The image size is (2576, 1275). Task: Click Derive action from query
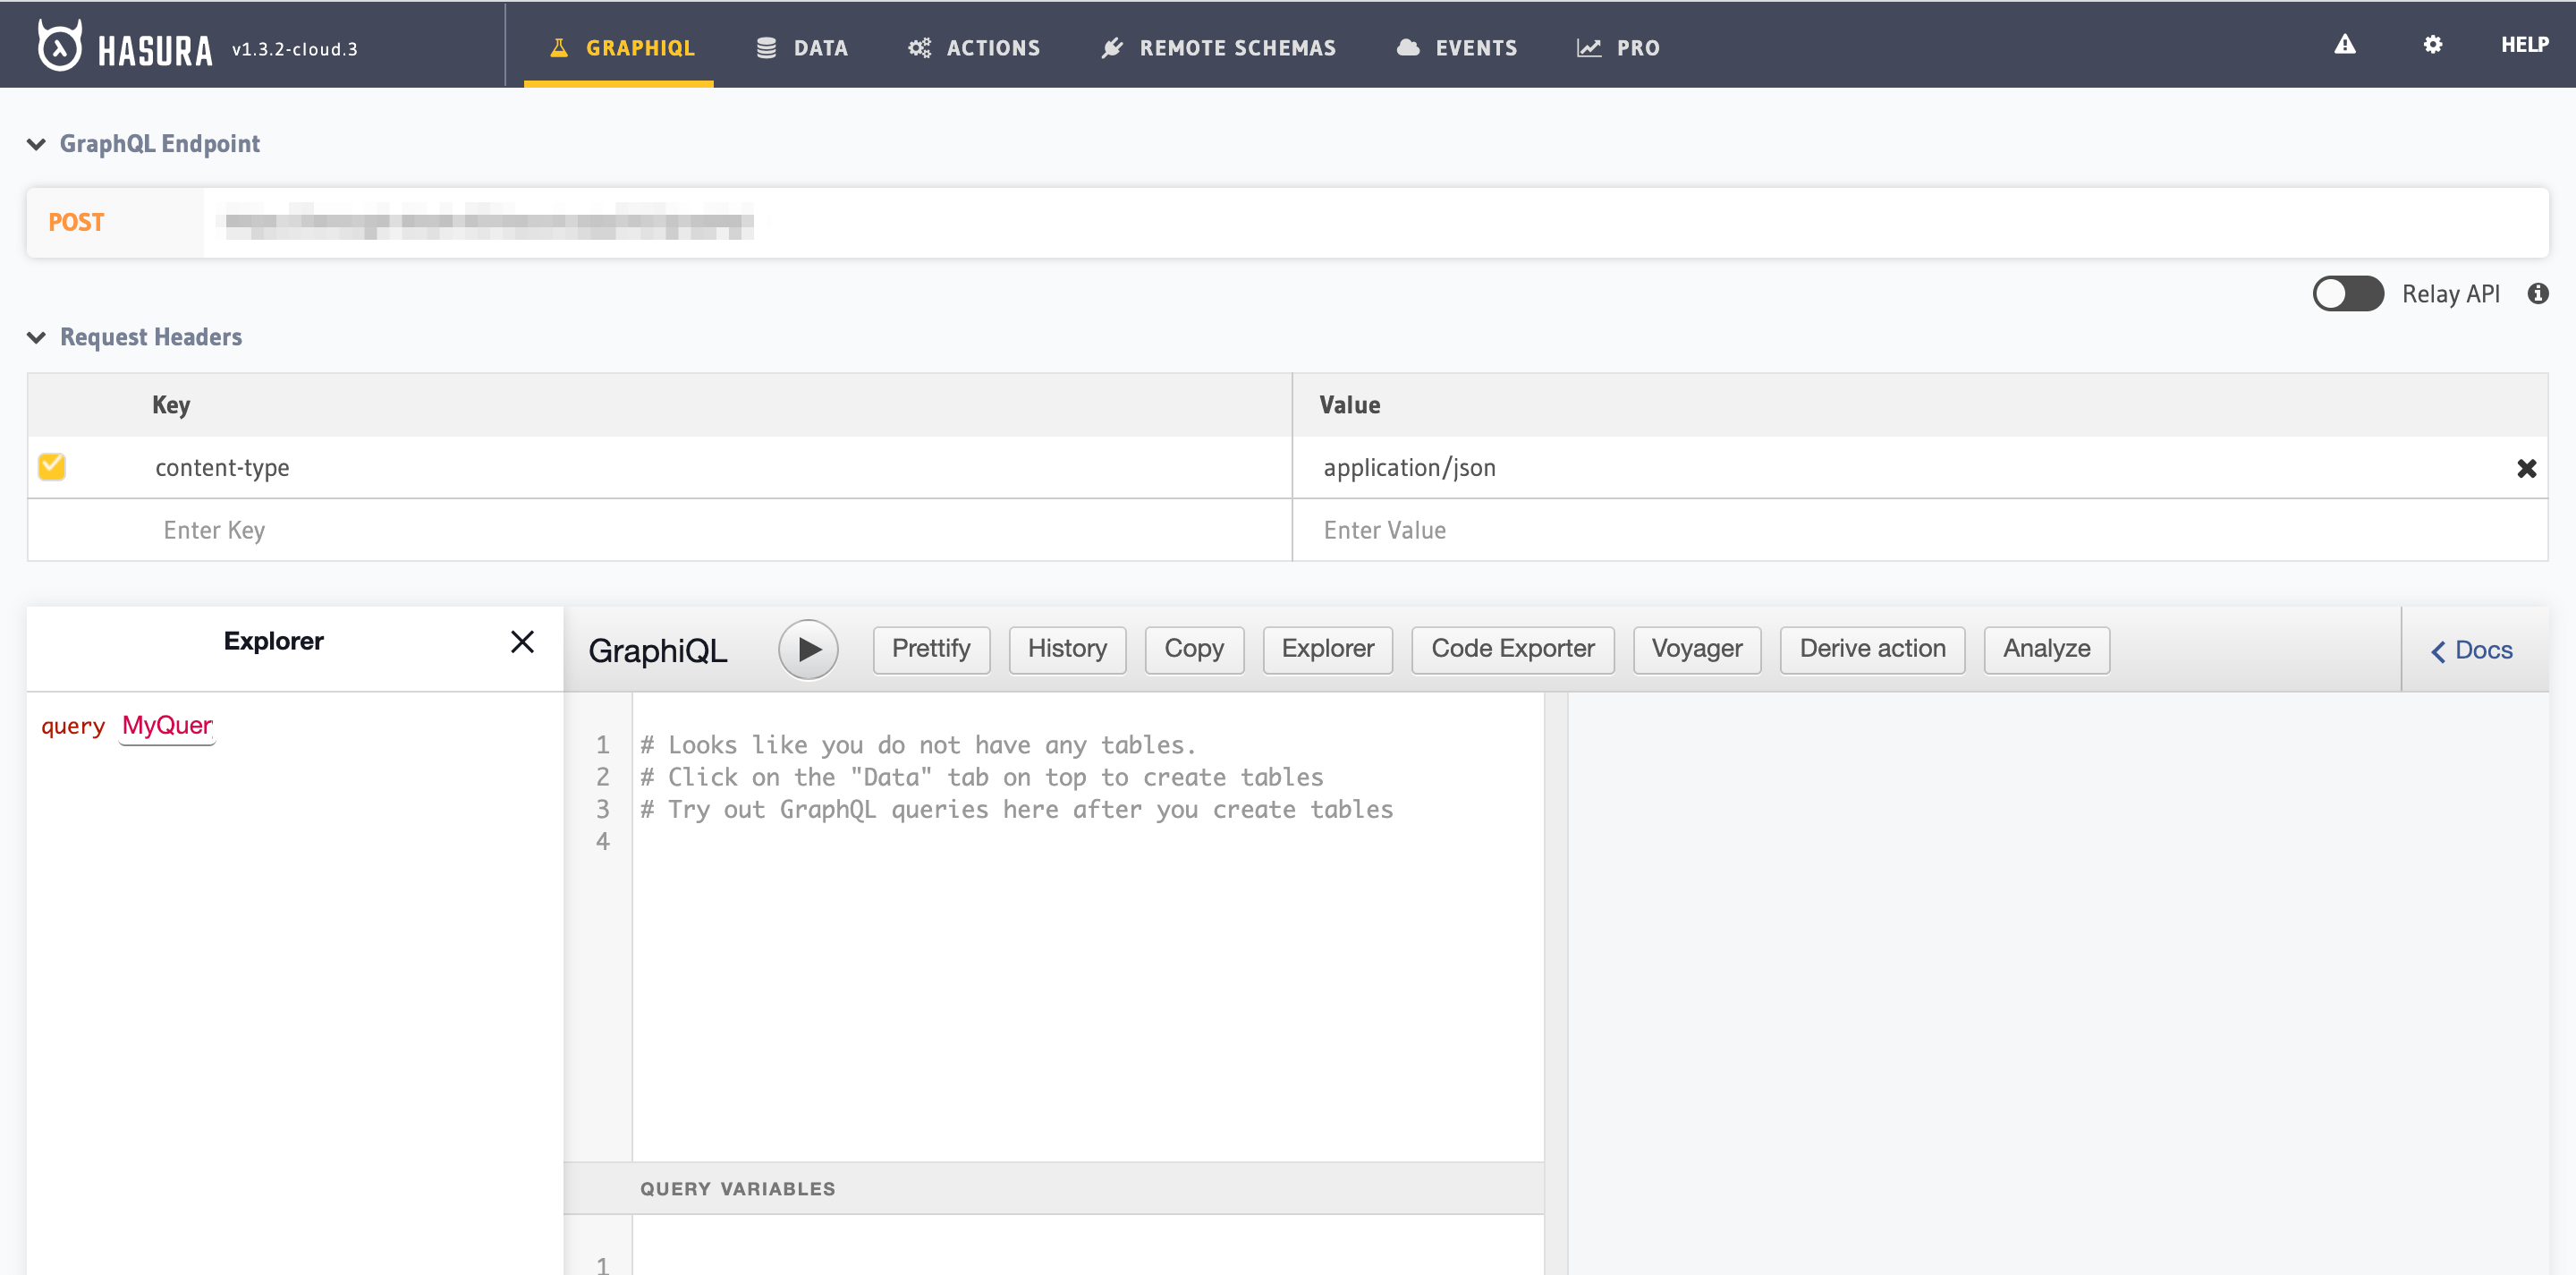click(1871, 646)
